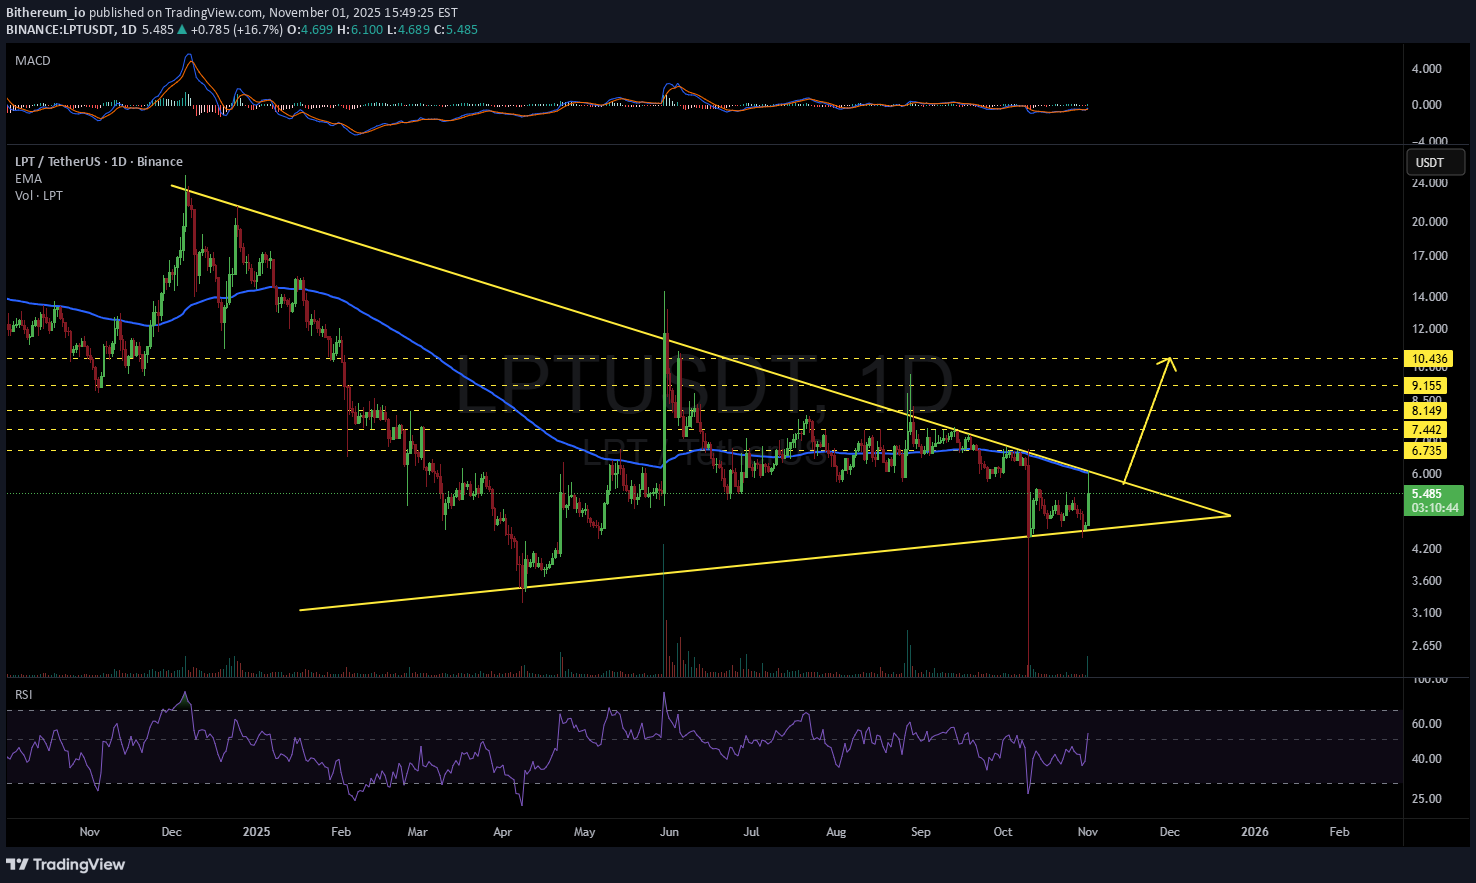This screenshot has height=883, width=1476.
Task: Select the RSI indicator label
Action: [24, 694]
